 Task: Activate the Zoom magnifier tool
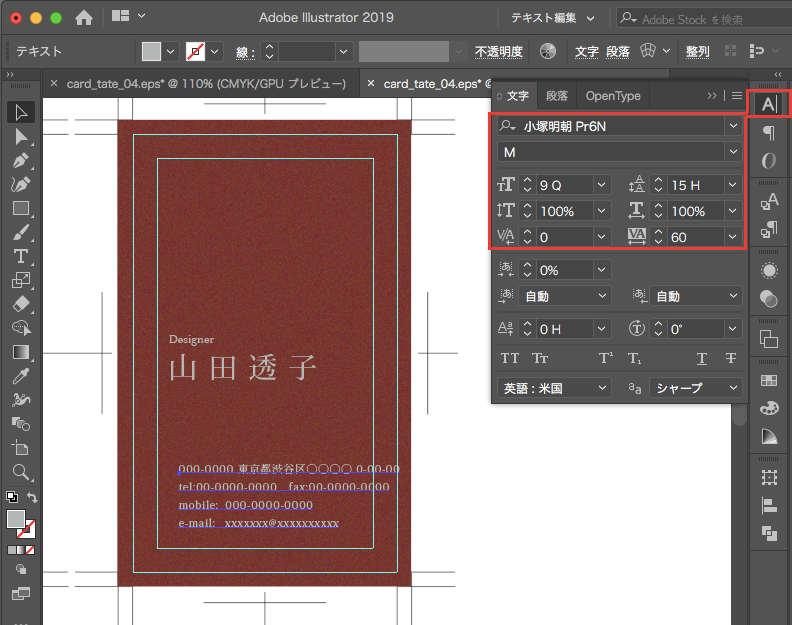[20, 472]
